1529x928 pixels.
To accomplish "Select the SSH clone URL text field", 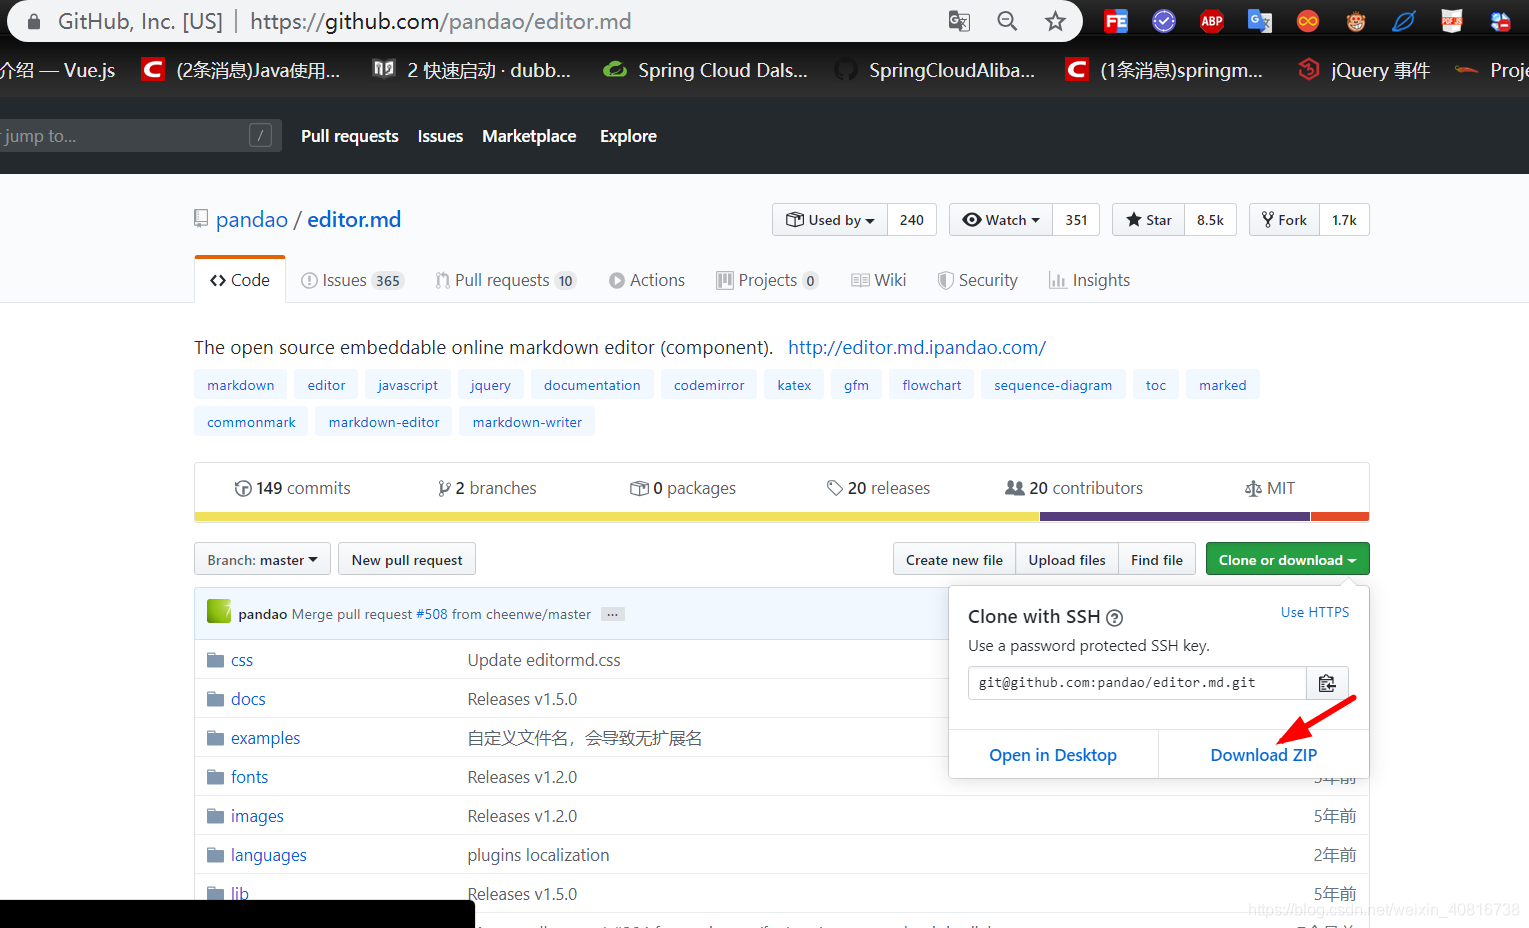I will (1137, 683).
